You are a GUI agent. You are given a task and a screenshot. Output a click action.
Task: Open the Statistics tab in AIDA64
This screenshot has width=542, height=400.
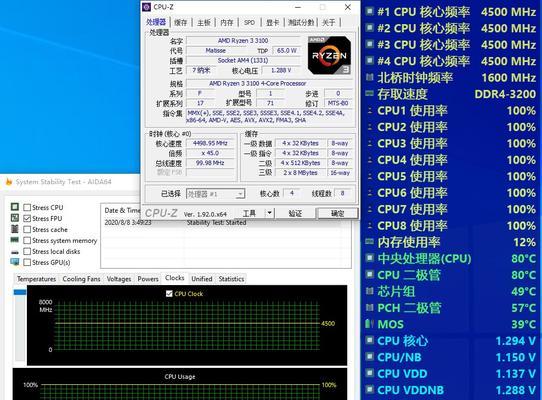click(231, 279)
